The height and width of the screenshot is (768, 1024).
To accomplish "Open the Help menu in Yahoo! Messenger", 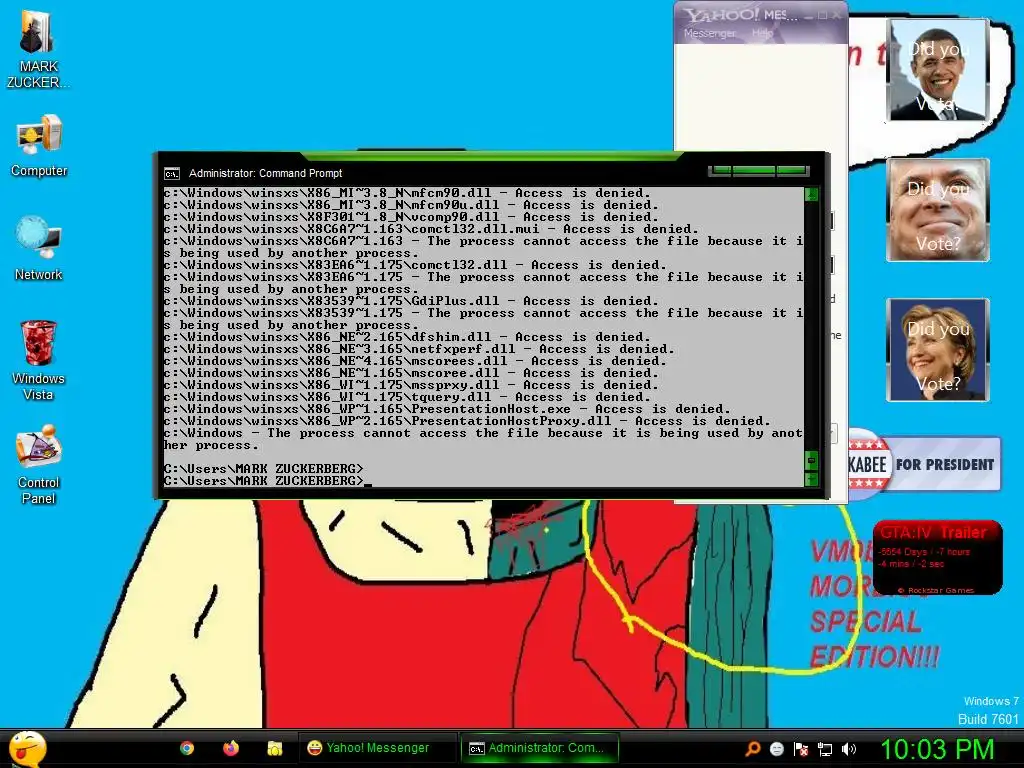I will pyautogui.click(x=762, y=33).
